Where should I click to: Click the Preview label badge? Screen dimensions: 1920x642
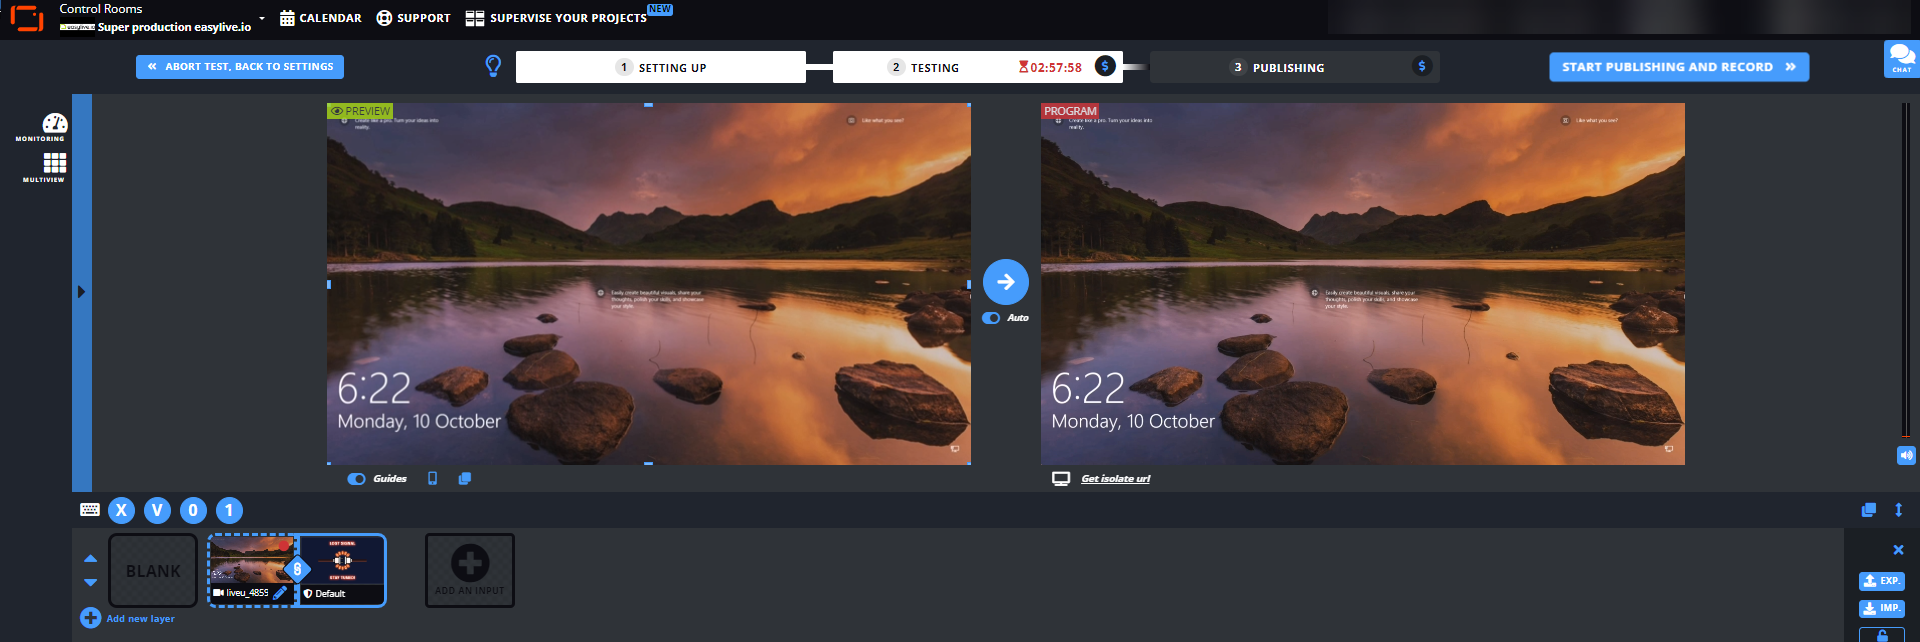(360, 111)
